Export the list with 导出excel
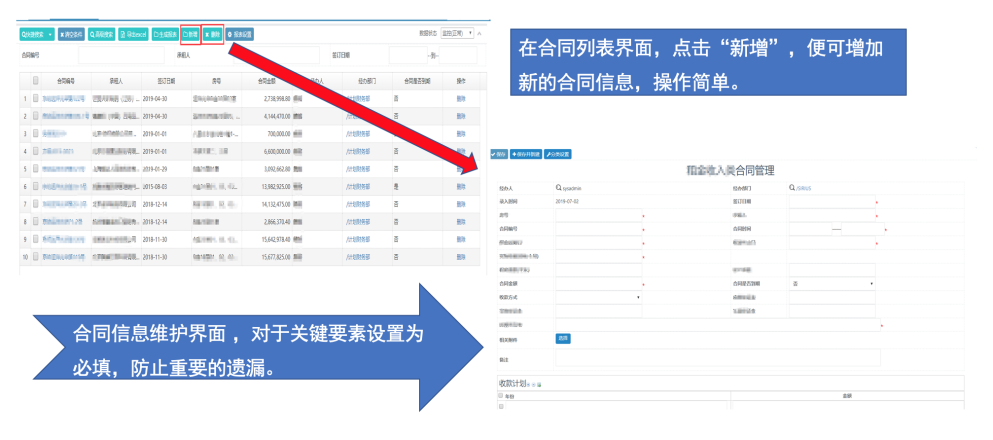 pyautogui.click(x=135, y=34)
